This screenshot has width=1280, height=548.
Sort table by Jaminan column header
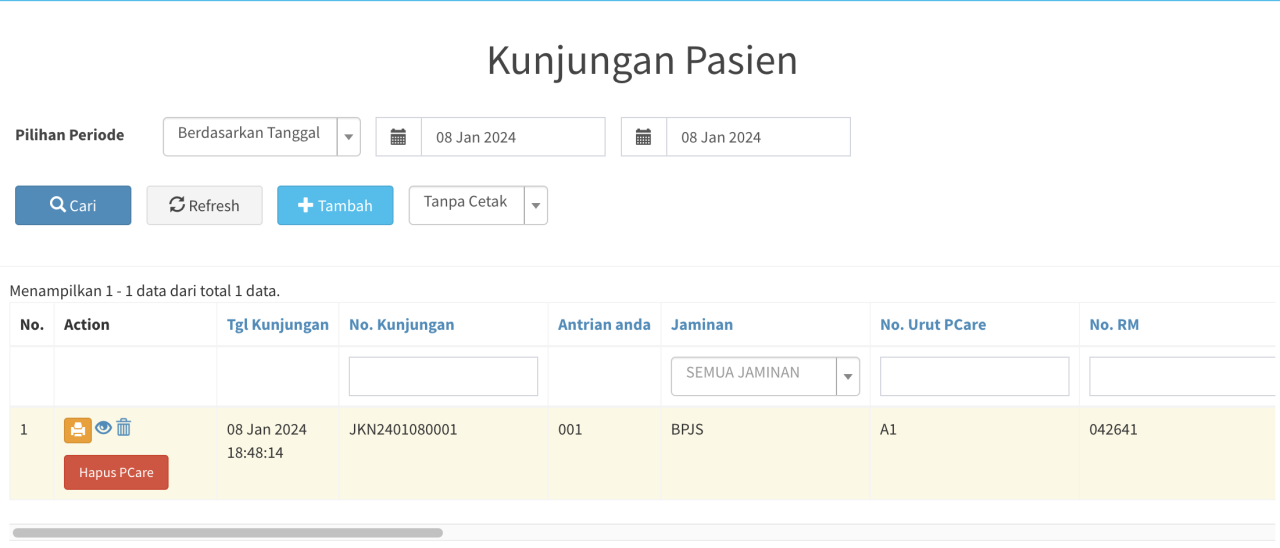(x=701, y=324)
